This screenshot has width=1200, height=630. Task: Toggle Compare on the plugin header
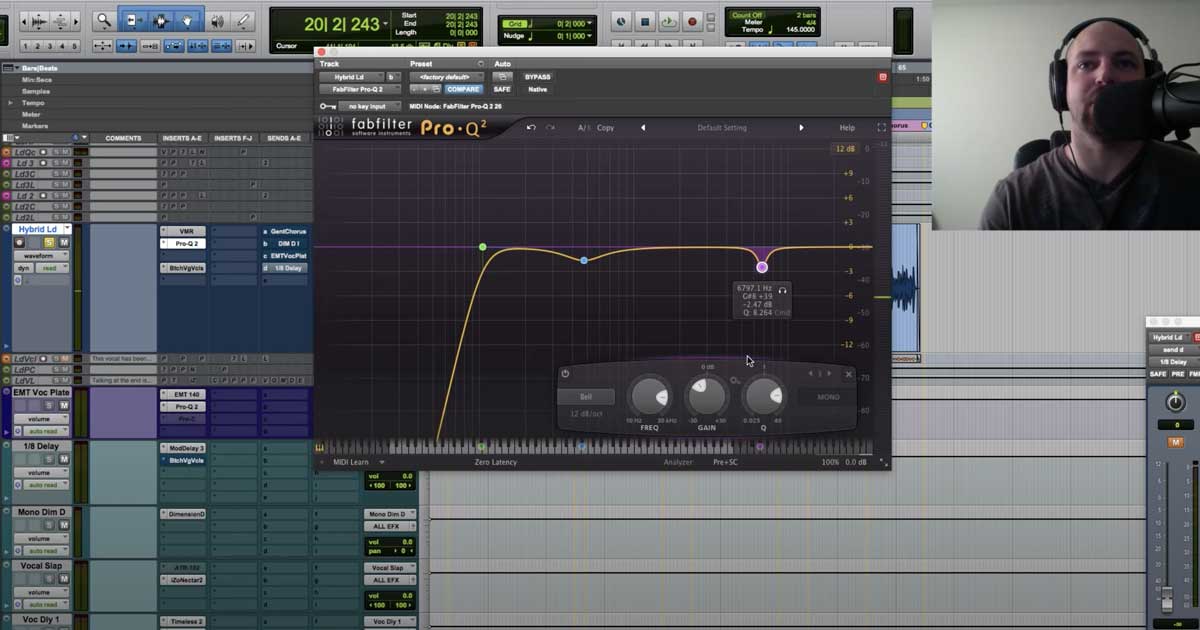pyautogui.click(x=463, y=90)
